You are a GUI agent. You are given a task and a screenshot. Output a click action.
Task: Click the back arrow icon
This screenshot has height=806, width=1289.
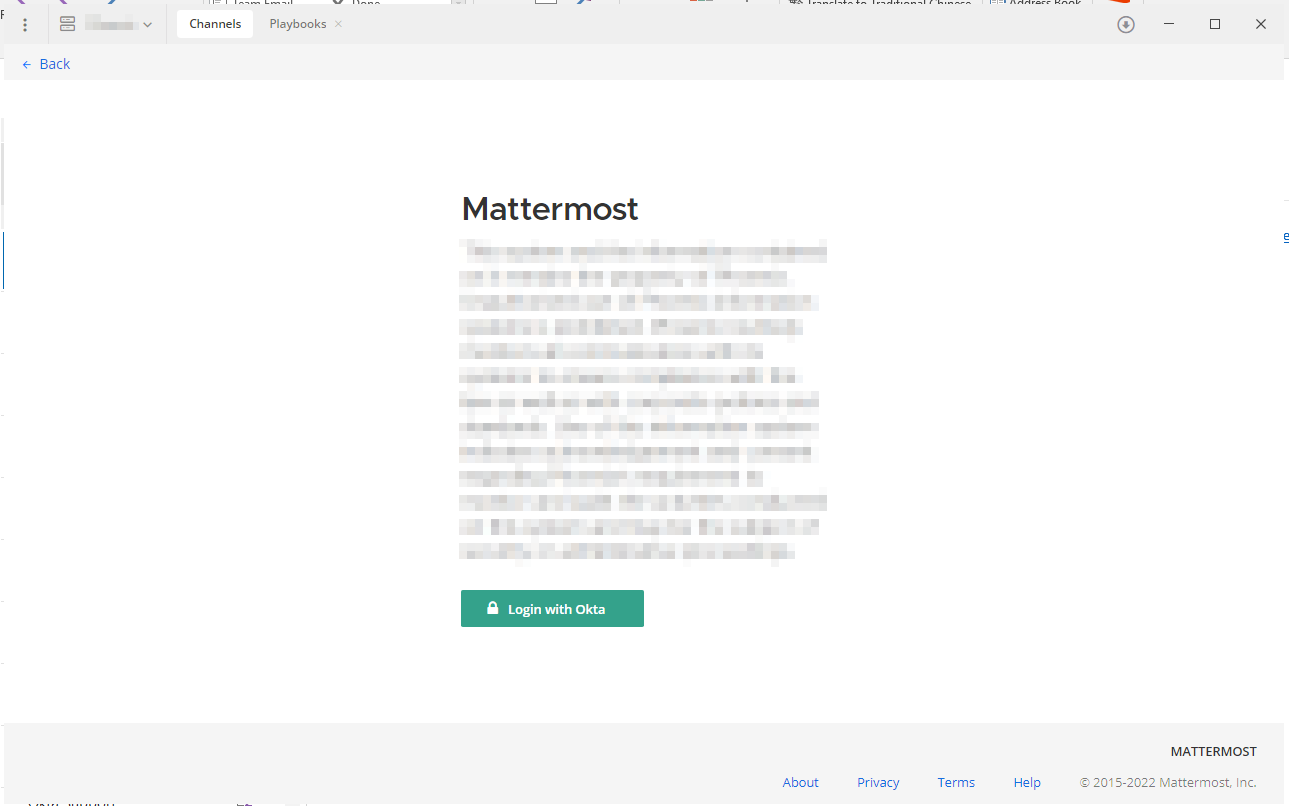tap(25, 63)
